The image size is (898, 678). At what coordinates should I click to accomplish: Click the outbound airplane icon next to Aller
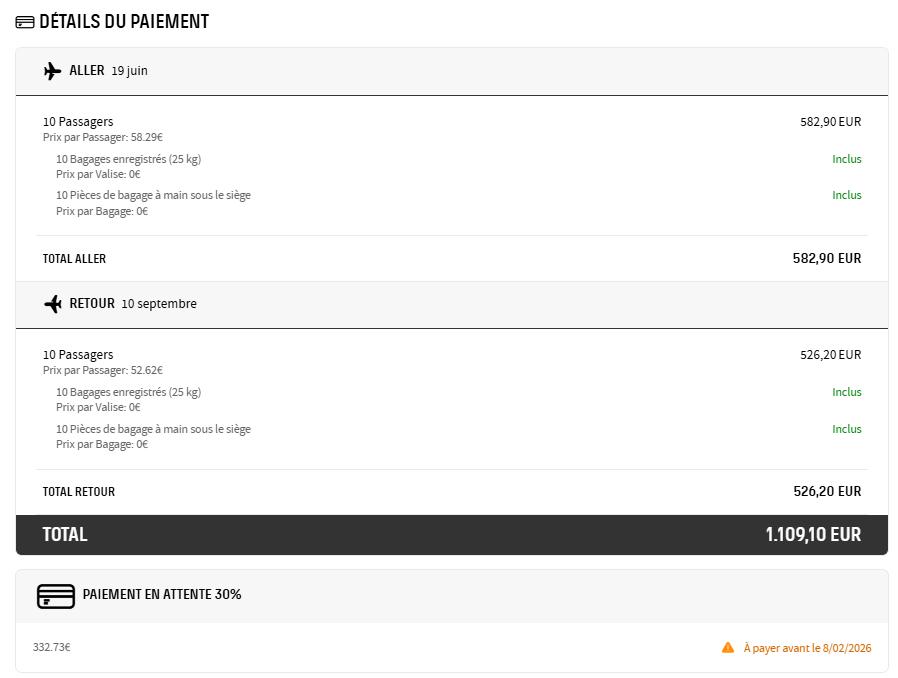(53, 71)
